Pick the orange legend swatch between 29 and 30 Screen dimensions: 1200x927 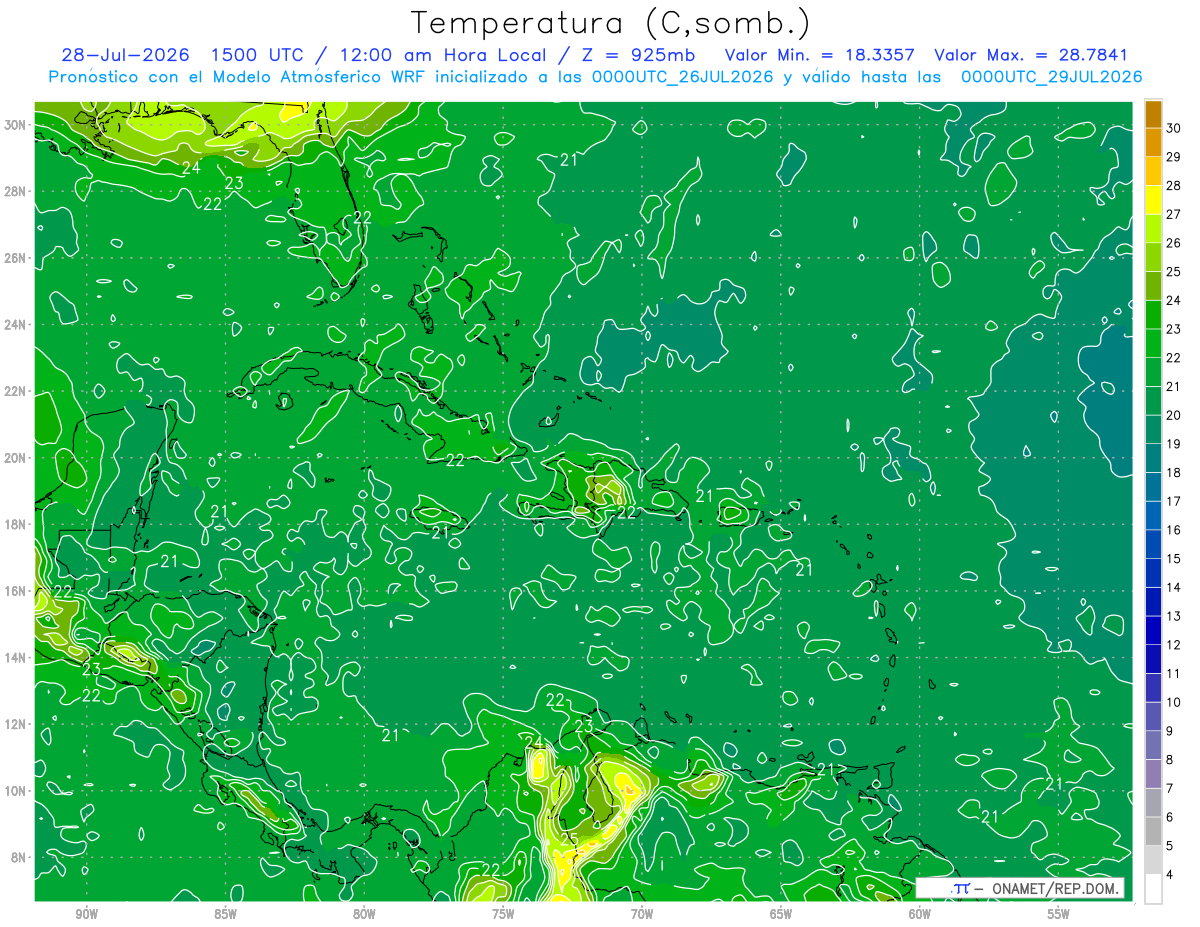[1153, 142]
